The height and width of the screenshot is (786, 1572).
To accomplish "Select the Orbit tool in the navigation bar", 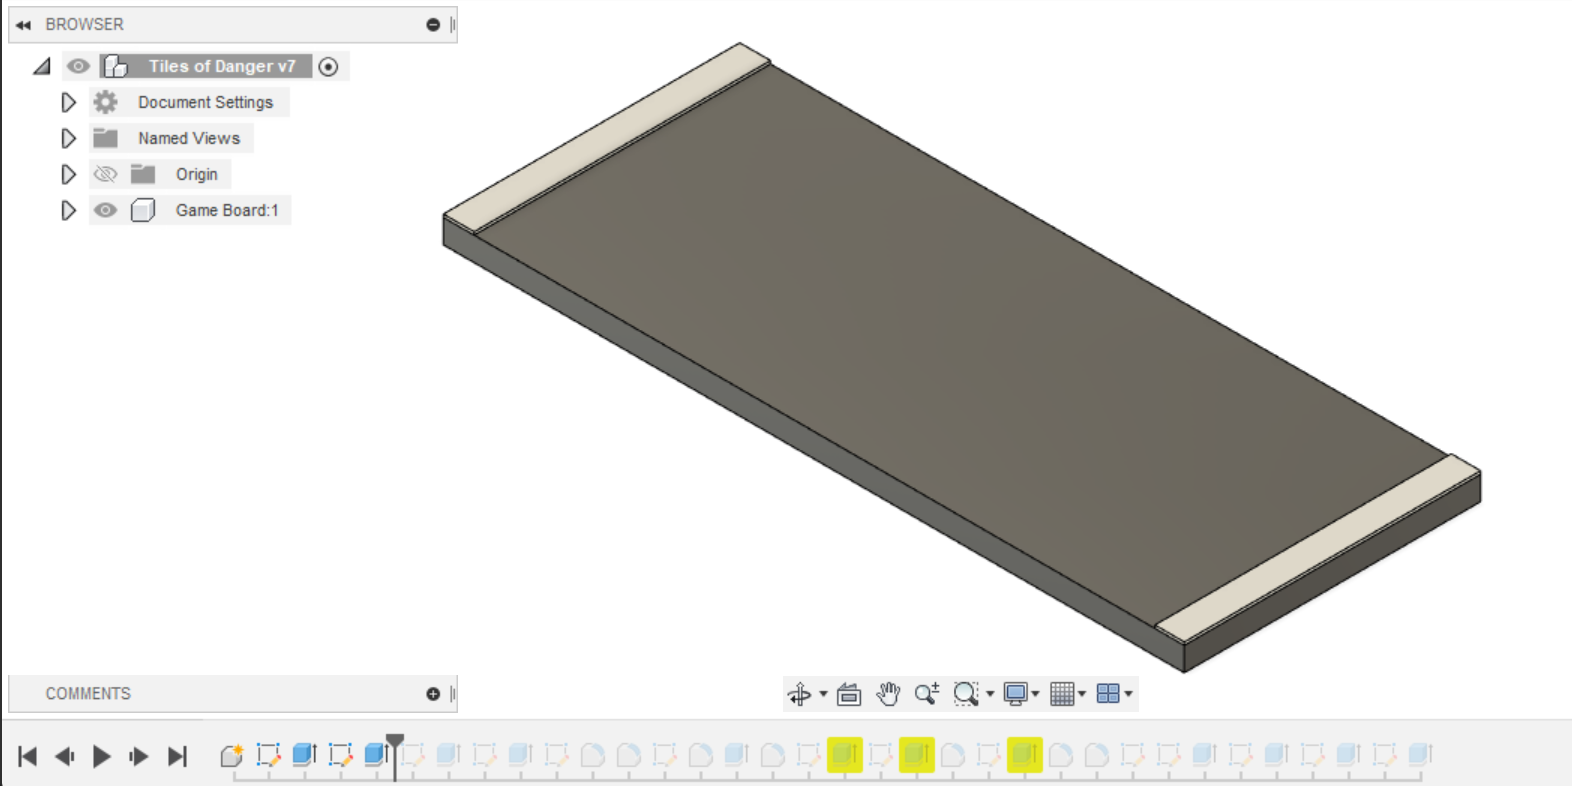I will [x=799, y=694].
